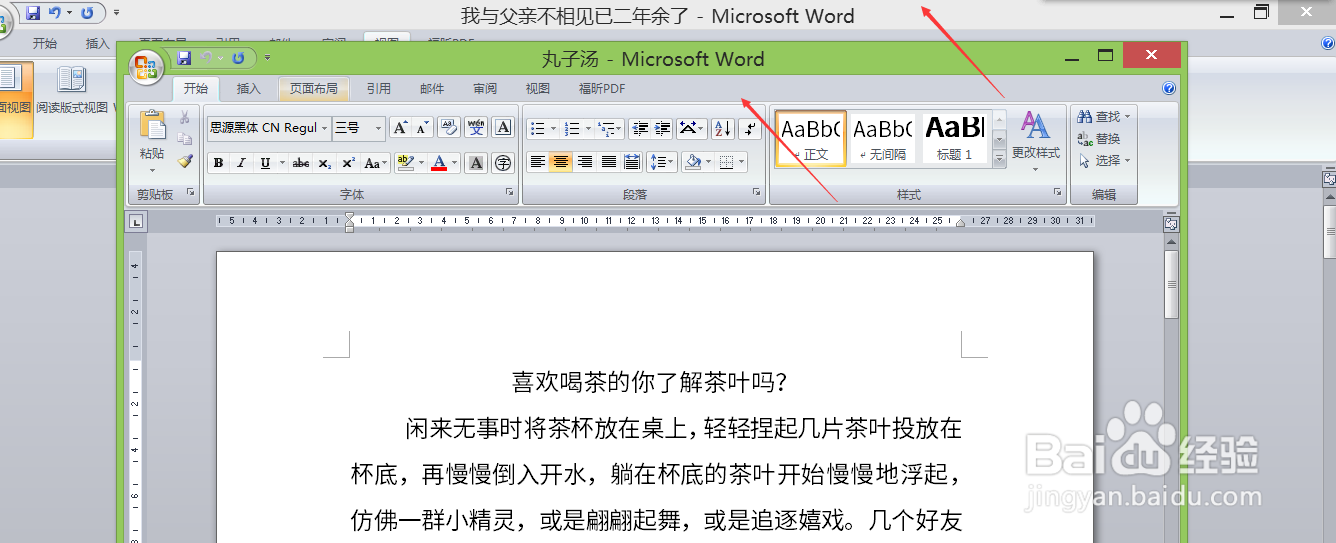Grow font size with the larger A
1336x543 pixels.
coord(399,128)
